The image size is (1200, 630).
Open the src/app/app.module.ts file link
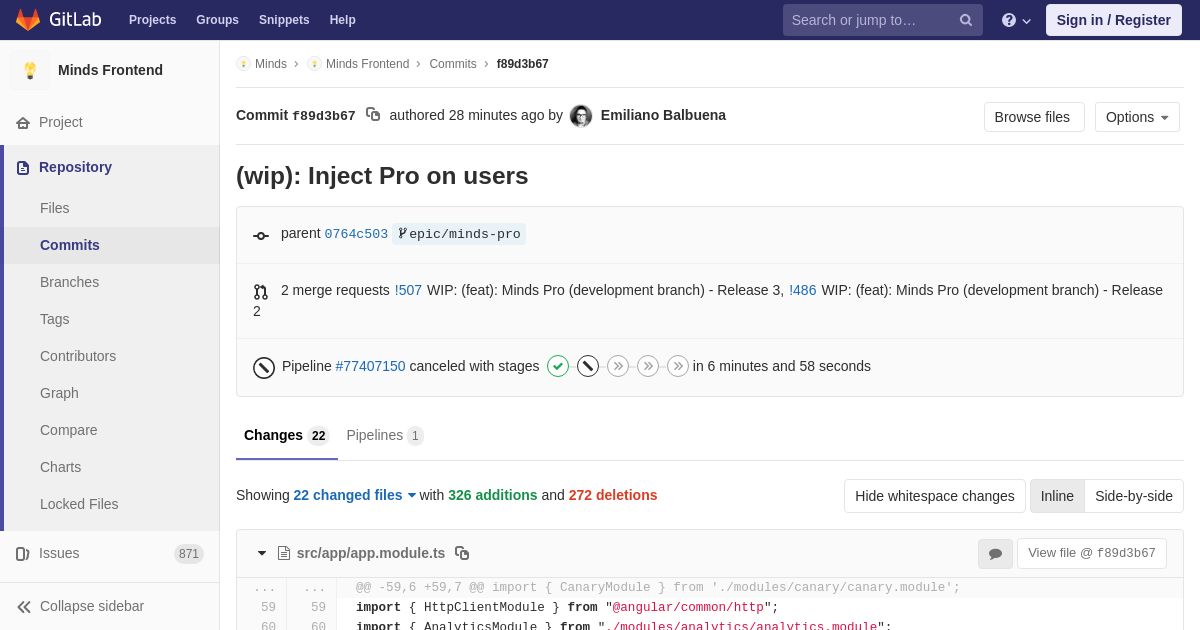pyautogui.click(x=371, y=553)
